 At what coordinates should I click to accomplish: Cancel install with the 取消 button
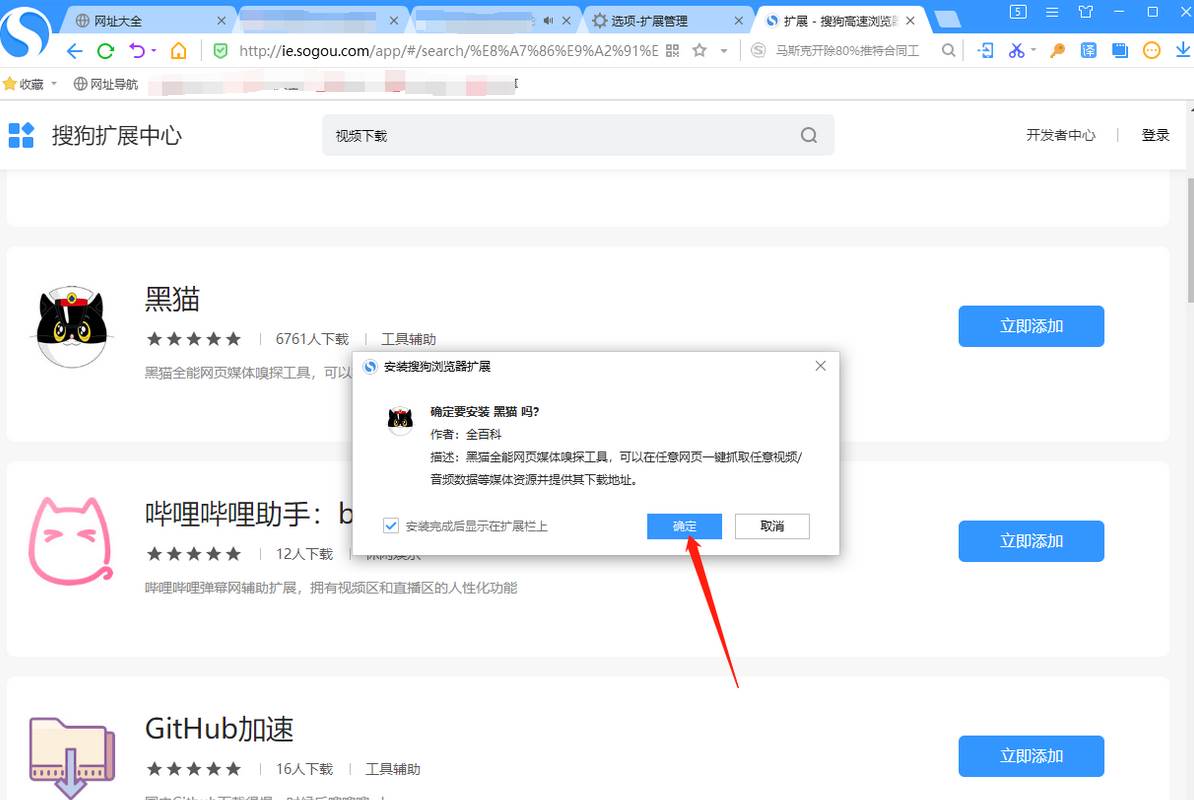click(x=772, y=526)
